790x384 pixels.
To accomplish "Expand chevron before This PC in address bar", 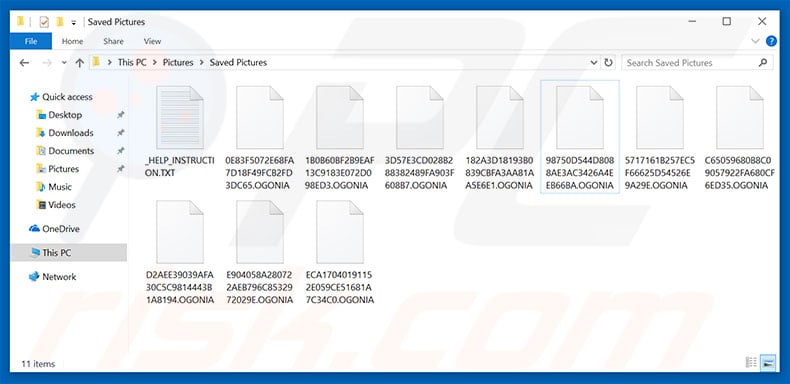I will coord(110,62).
